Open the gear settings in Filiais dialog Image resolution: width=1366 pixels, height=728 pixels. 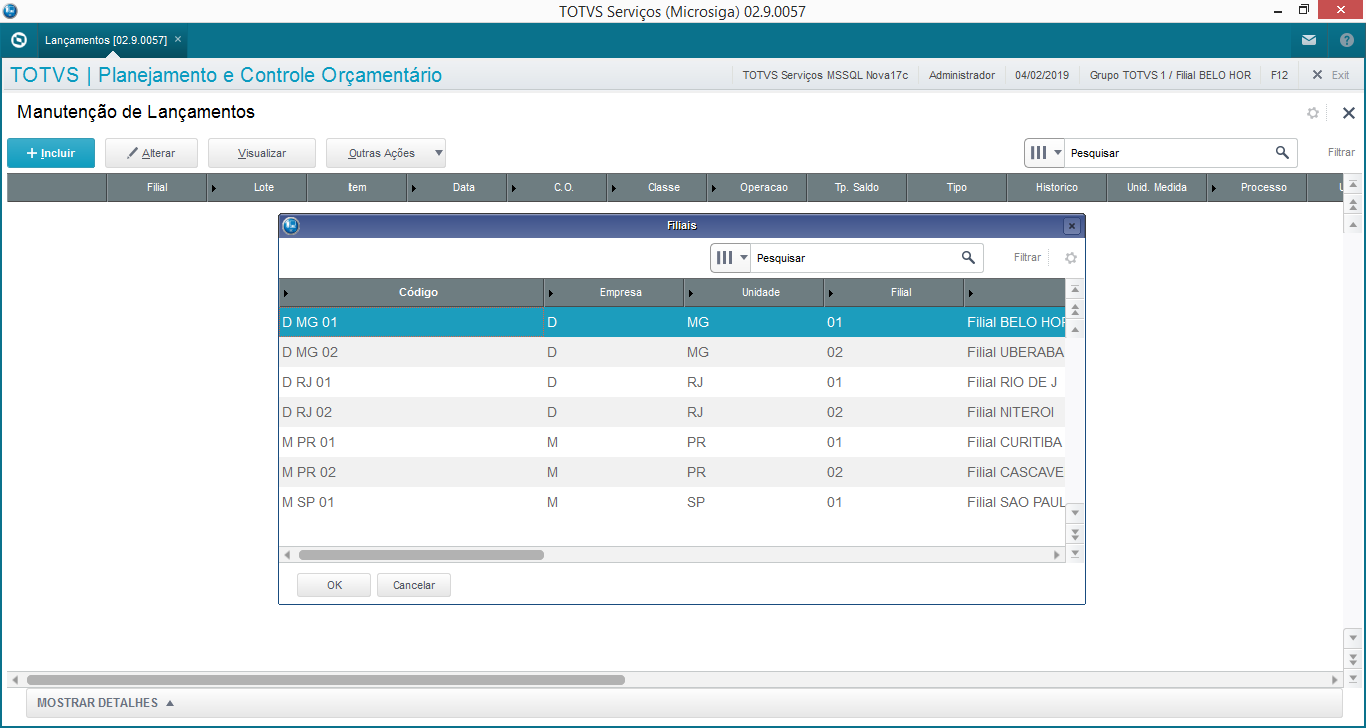tap(1071, 258)
